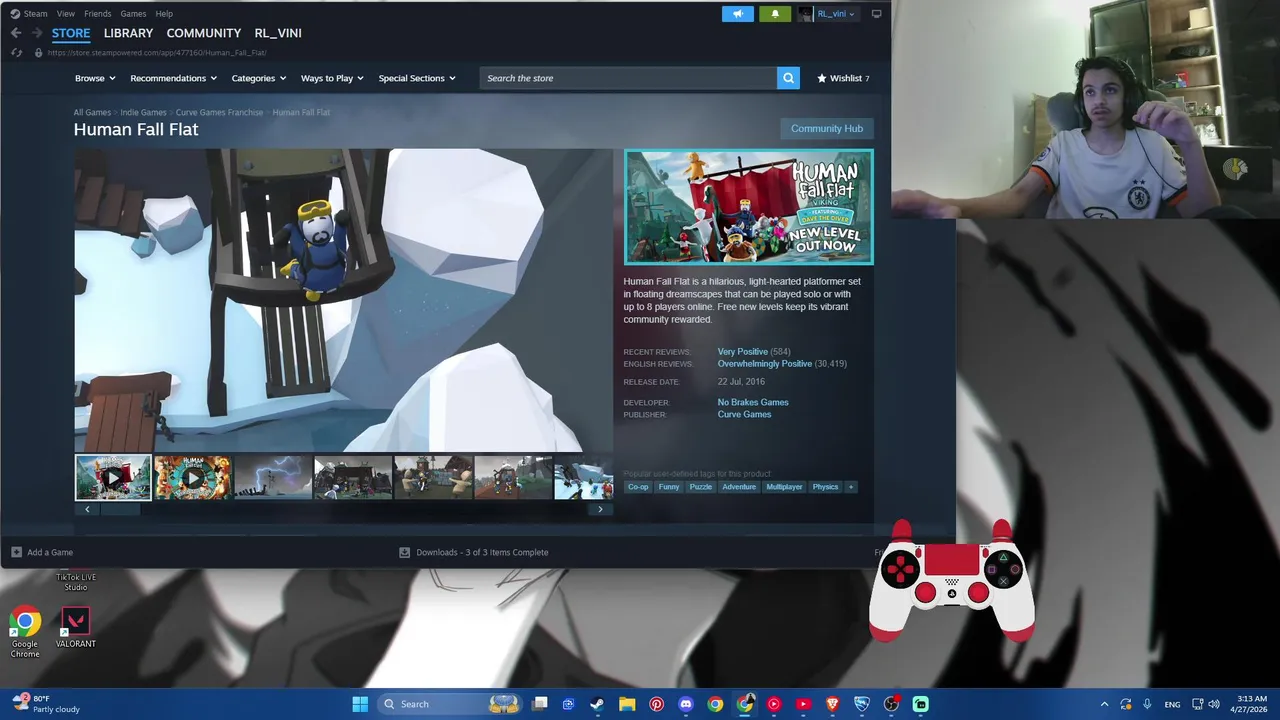Click the back navigation arrow
Image resolution: width=1280 pixels, height=720 pixels.
tap(16, 33)
